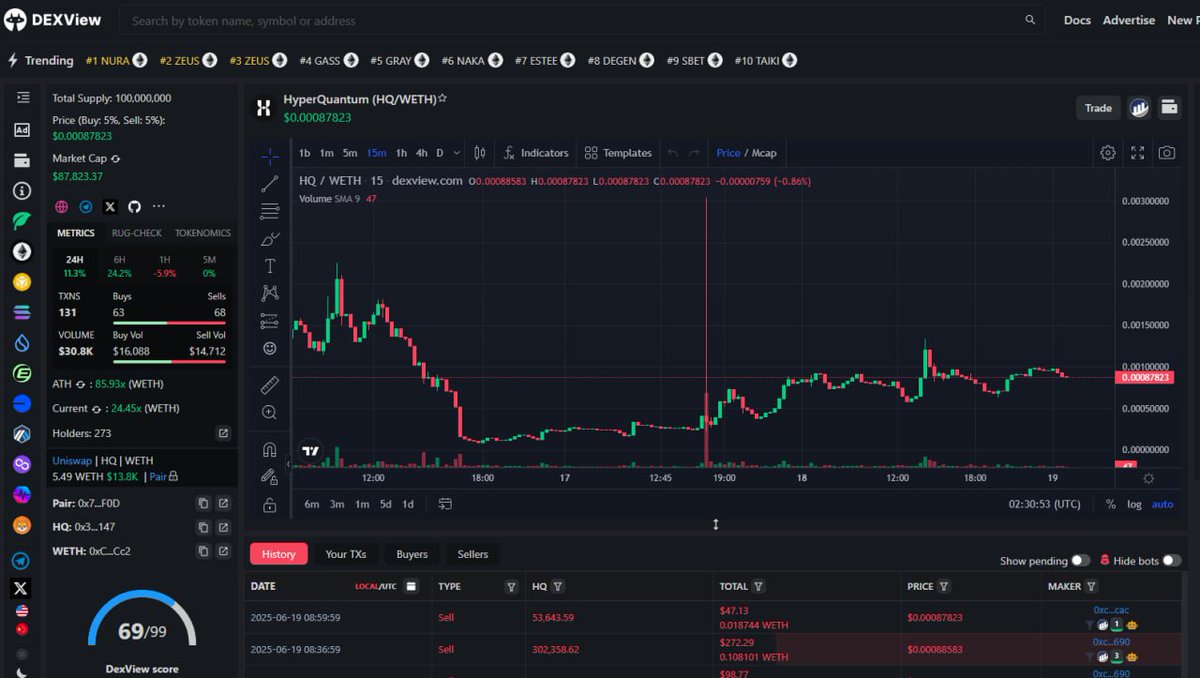The width and height of the screenshot is (1200, 678).
Task: Filter the MAKER column
Action: 1091,587
